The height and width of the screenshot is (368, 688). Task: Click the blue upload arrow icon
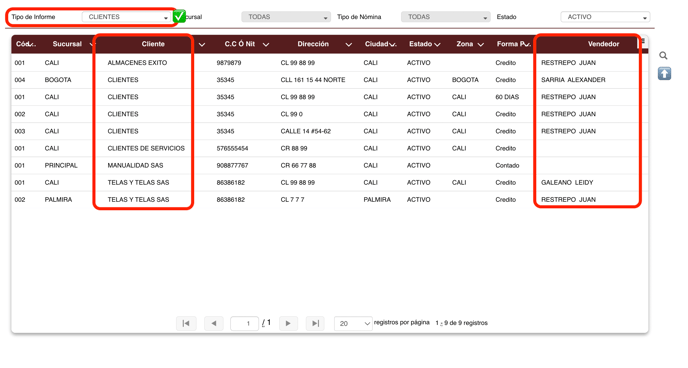[664, 73]
